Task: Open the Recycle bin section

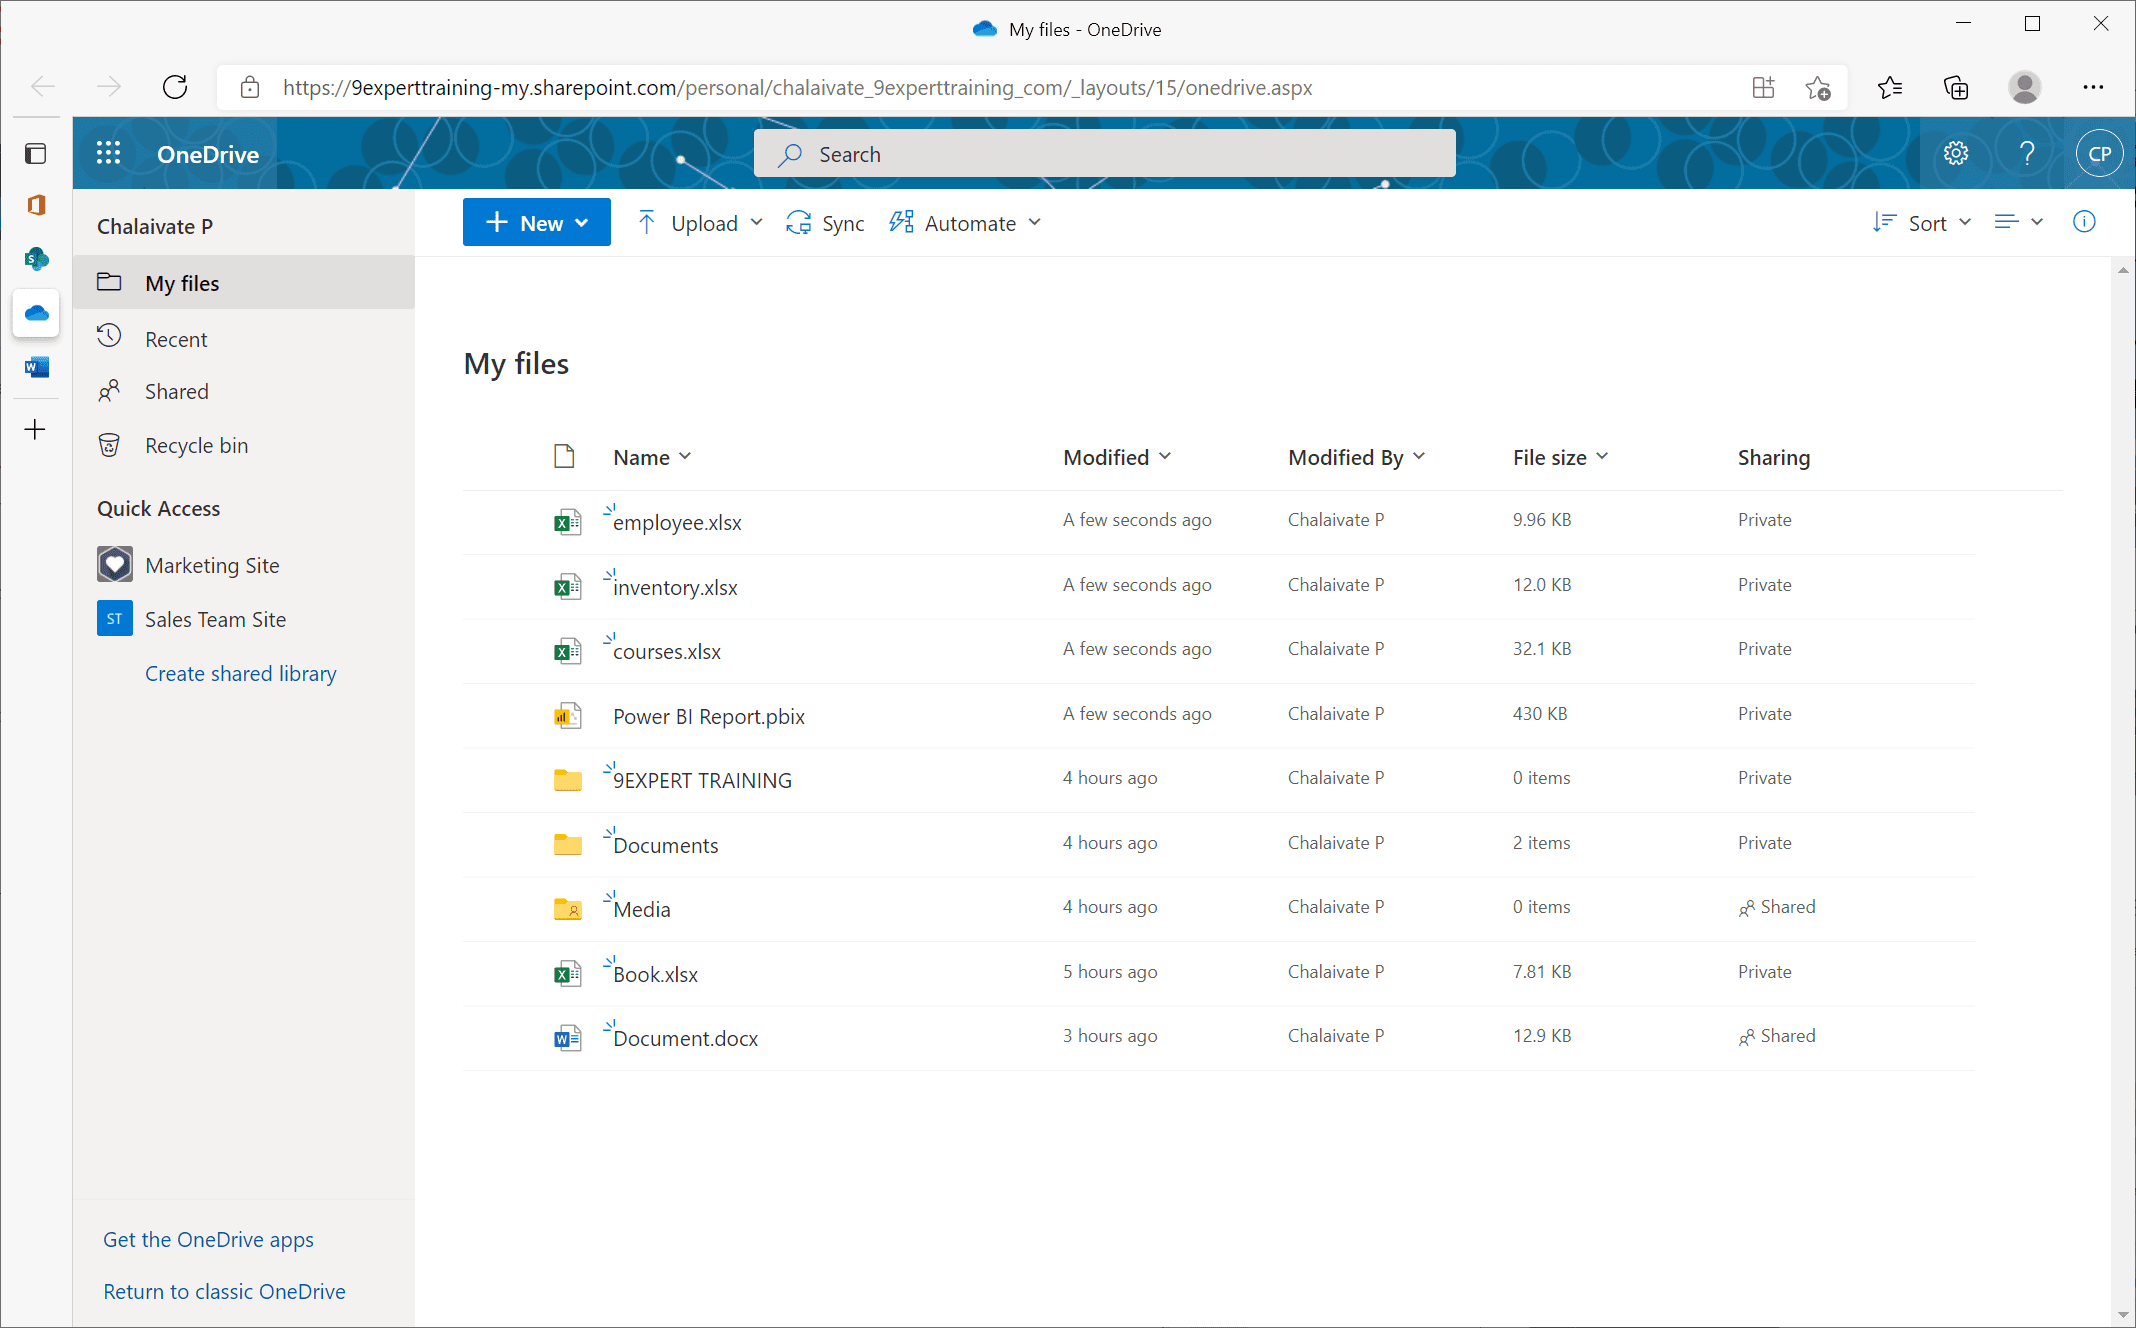Action: tap(196, 445)
